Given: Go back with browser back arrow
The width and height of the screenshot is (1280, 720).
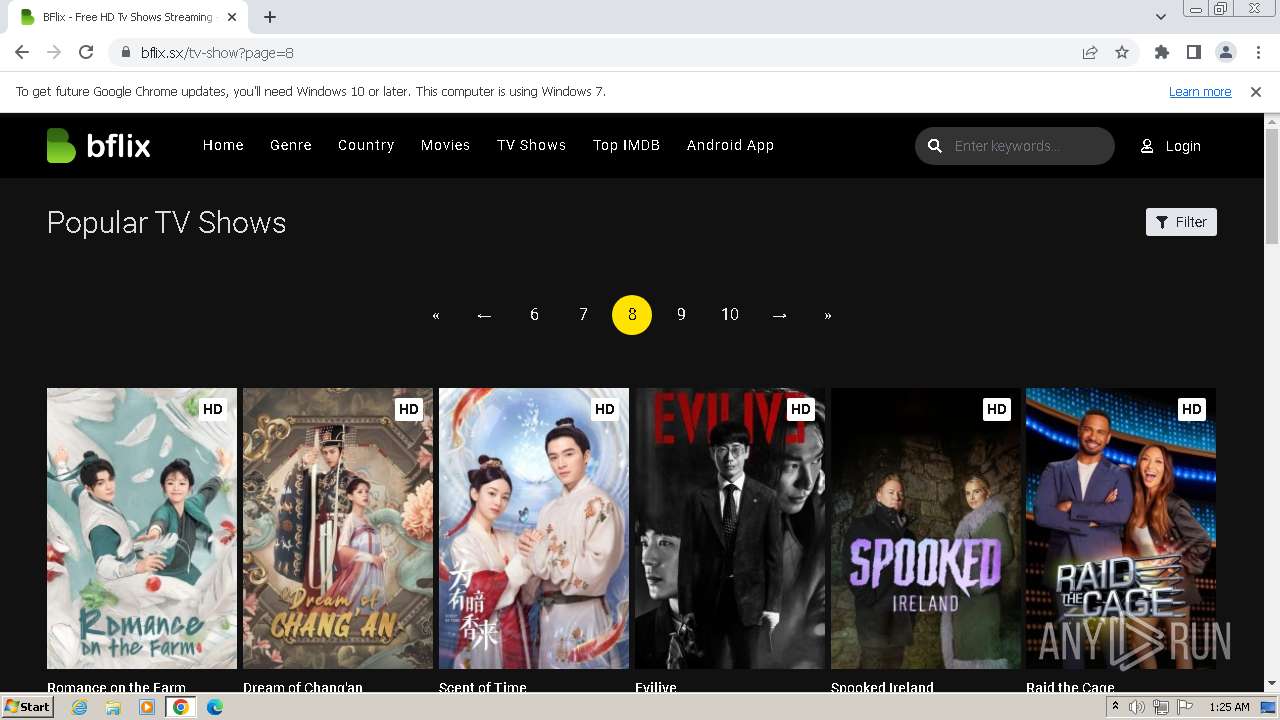Looking at the screenshot, I should point(22,52).
